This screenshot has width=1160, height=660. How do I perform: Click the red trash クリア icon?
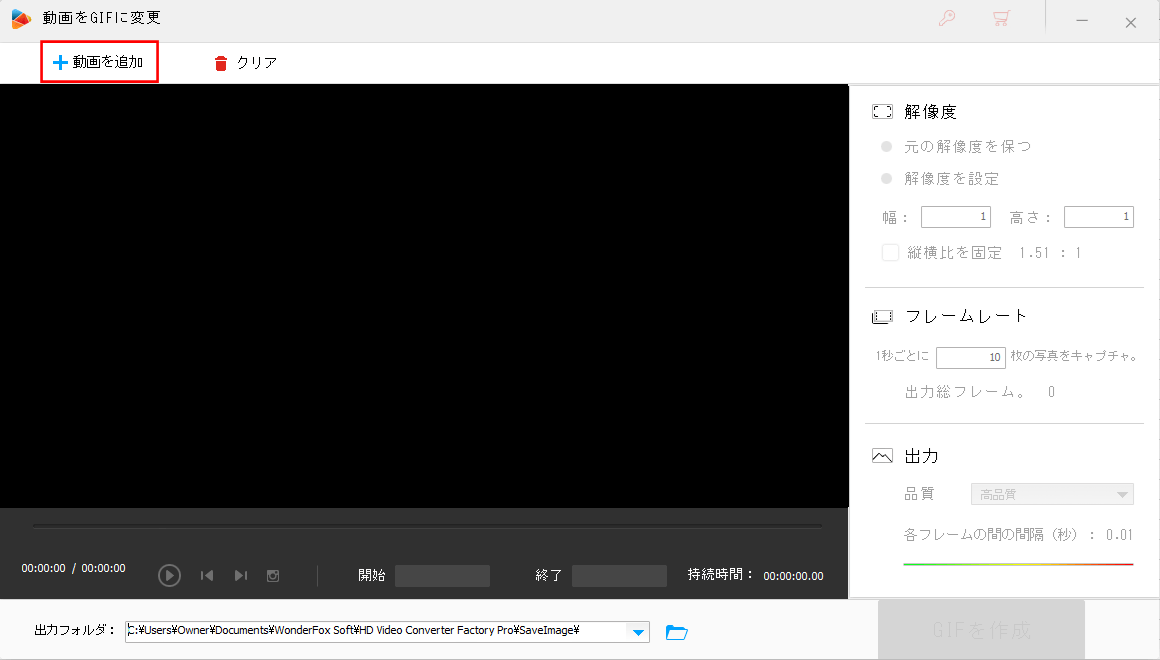tap(221, 63)
